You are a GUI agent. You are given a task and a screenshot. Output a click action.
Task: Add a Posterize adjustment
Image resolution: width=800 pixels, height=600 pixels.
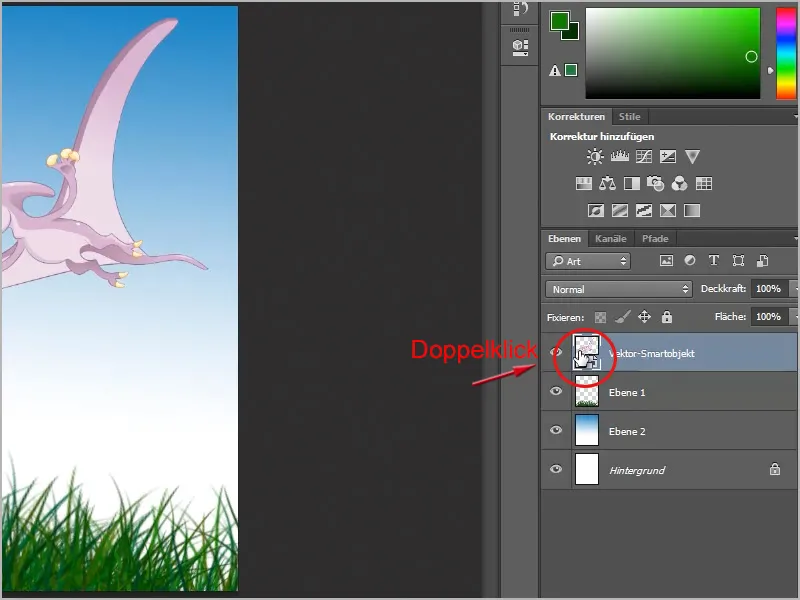619,210
